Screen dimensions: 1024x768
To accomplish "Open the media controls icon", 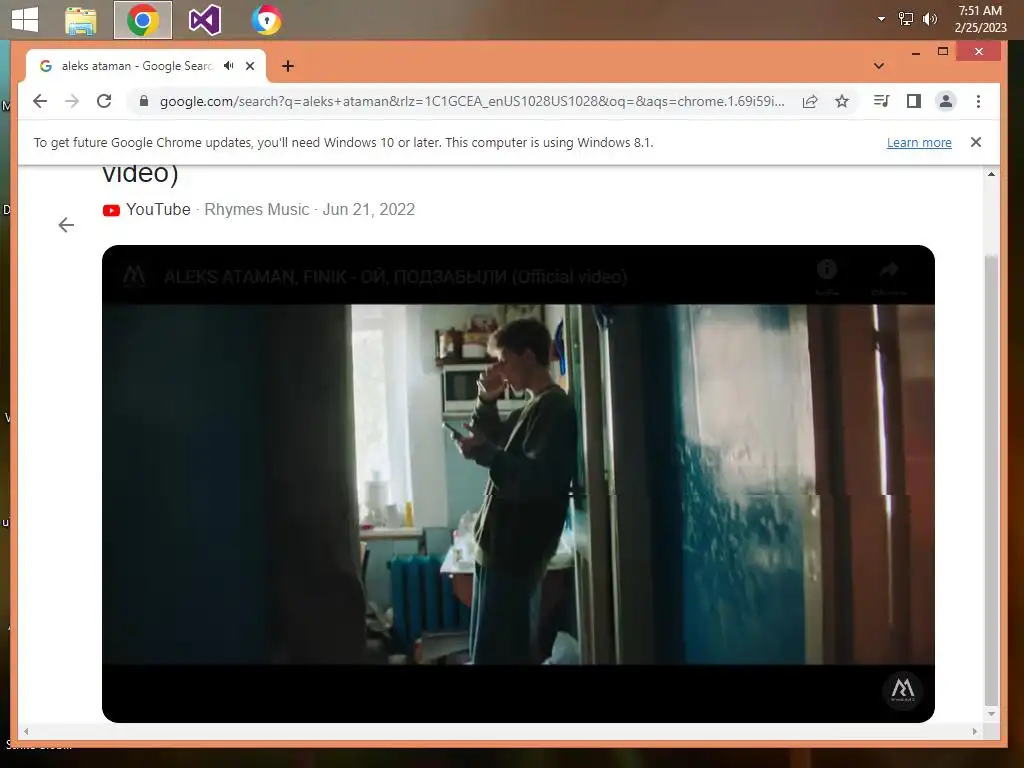I will (x=882, y=101).
